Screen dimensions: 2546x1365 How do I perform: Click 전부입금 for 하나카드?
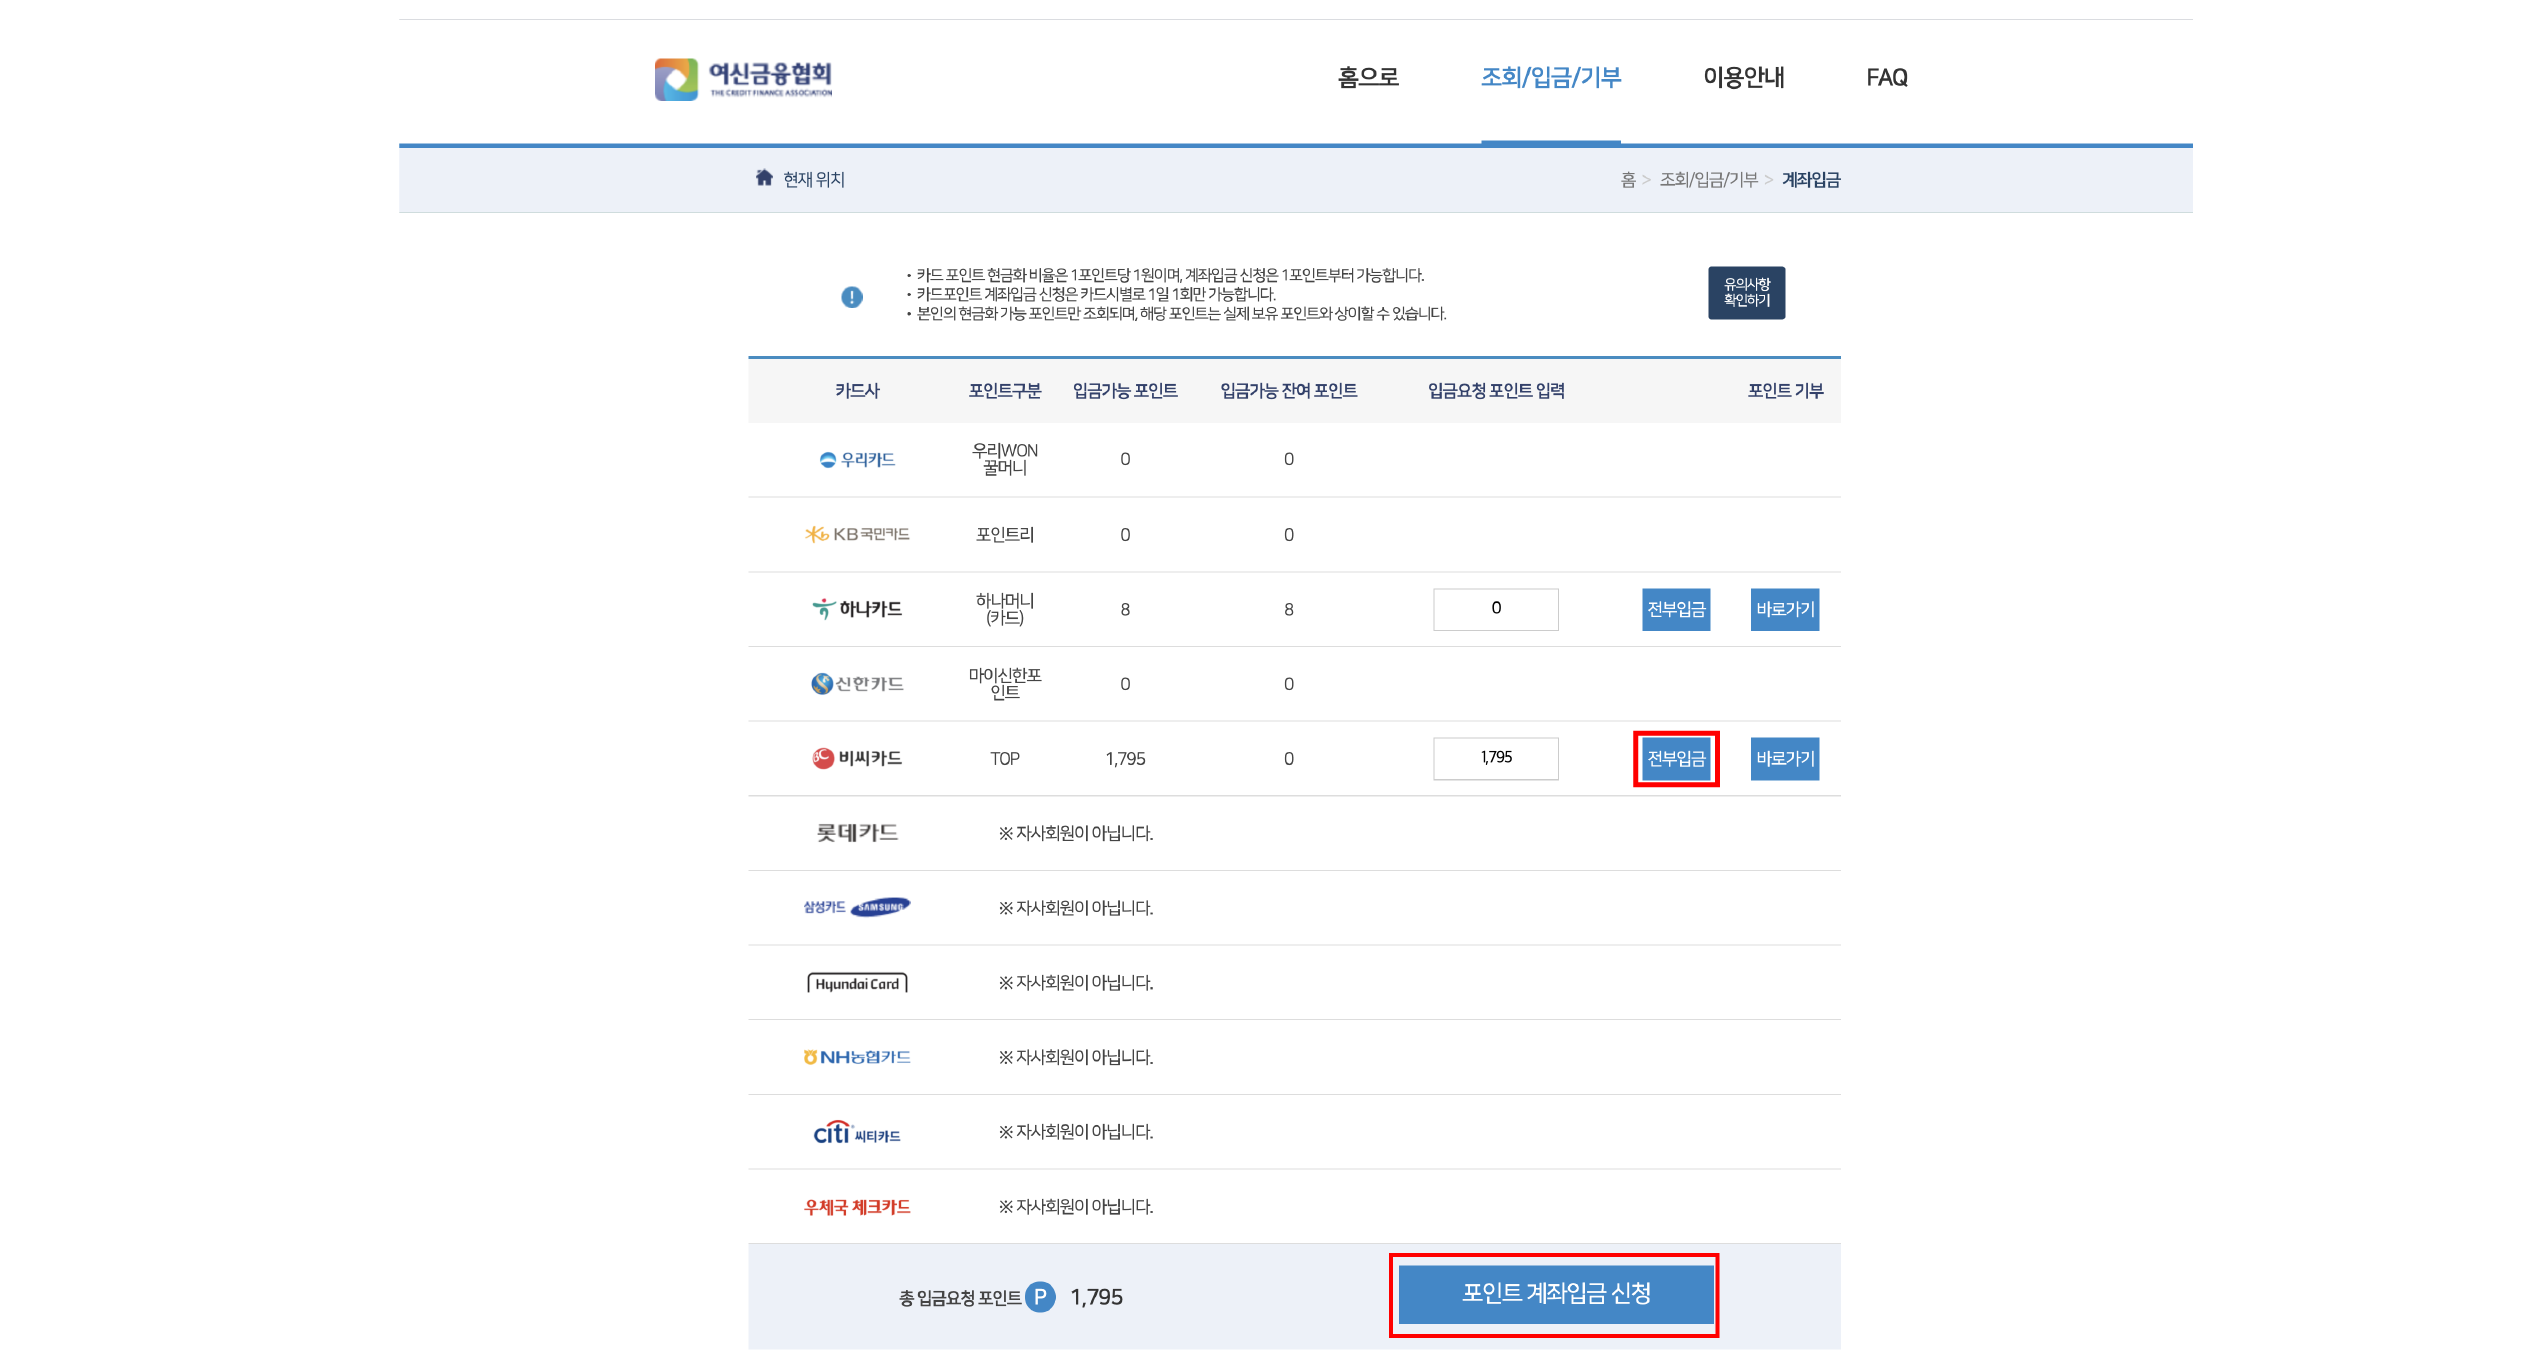tap(1675, 609)
